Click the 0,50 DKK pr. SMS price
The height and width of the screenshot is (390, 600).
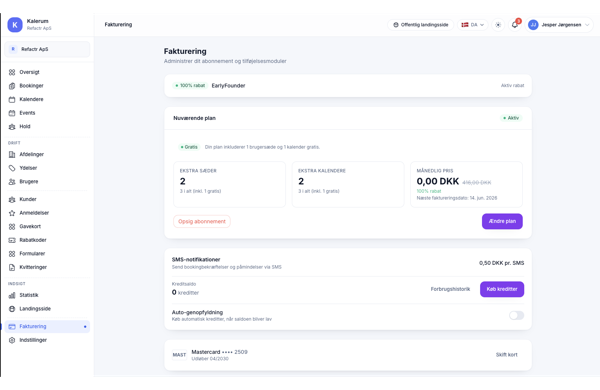point(501,263)
